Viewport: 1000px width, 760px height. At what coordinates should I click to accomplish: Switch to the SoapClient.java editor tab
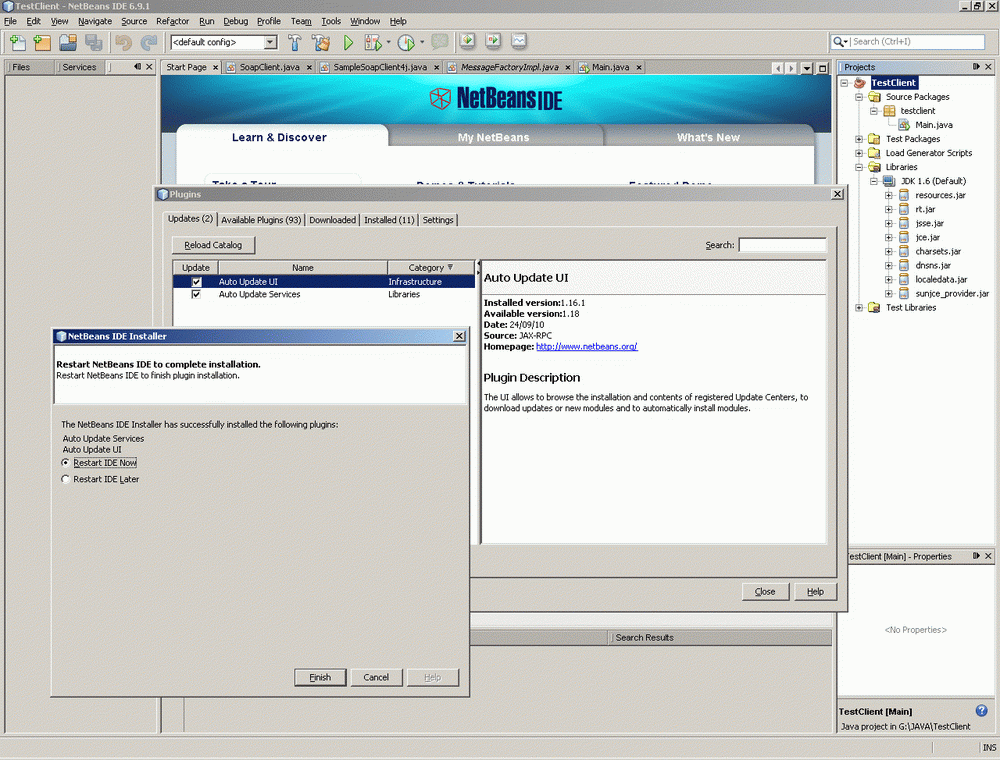[269, 68]
